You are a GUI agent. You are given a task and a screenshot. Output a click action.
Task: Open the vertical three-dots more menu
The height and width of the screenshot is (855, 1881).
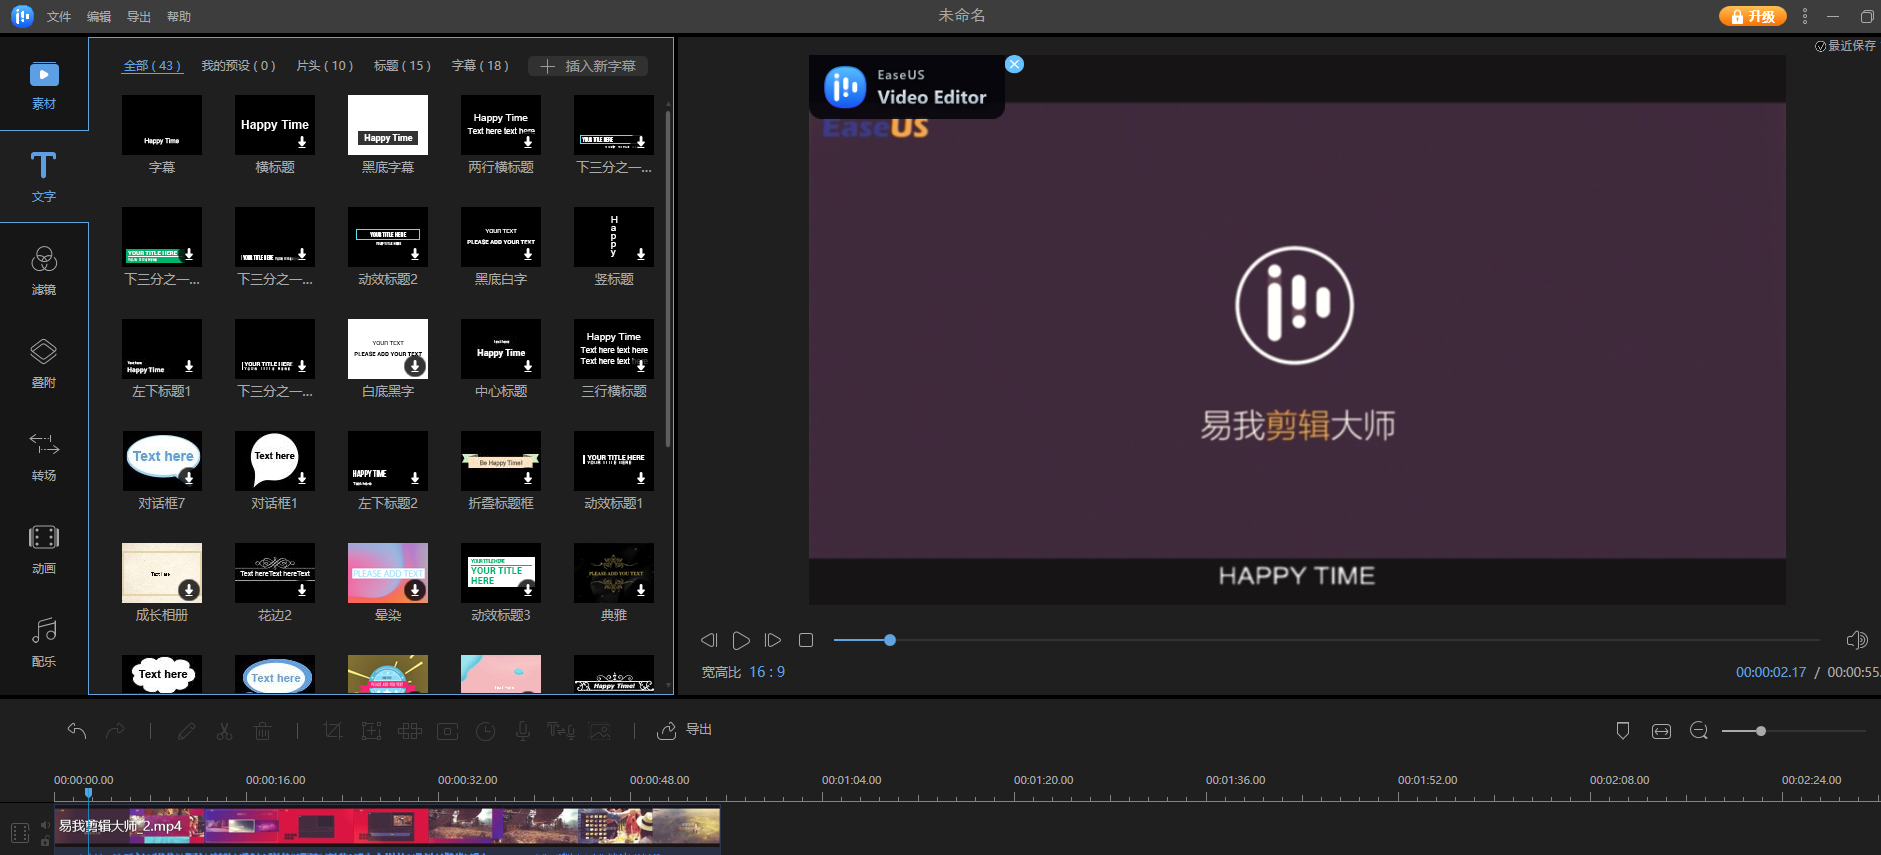[1805, 16]
